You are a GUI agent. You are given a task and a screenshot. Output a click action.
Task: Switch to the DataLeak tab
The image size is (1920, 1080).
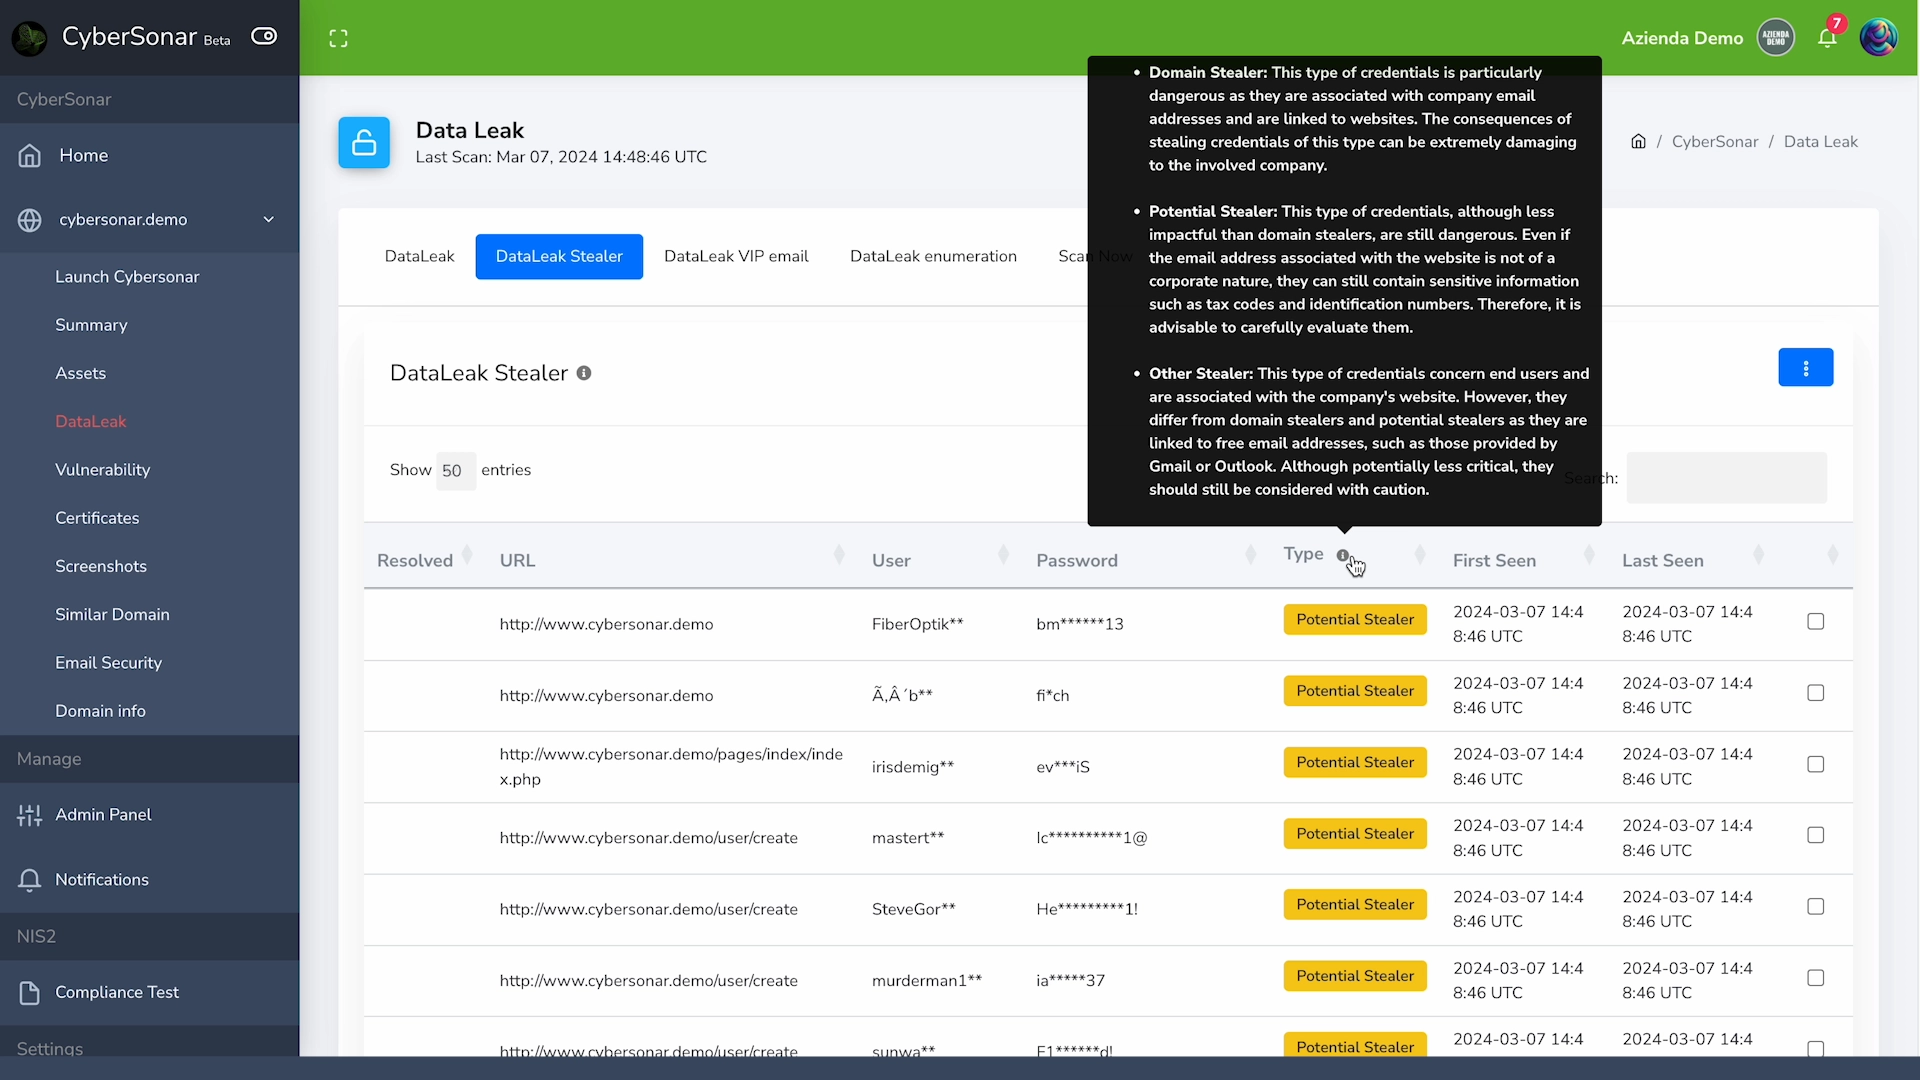tap(419, 257)
